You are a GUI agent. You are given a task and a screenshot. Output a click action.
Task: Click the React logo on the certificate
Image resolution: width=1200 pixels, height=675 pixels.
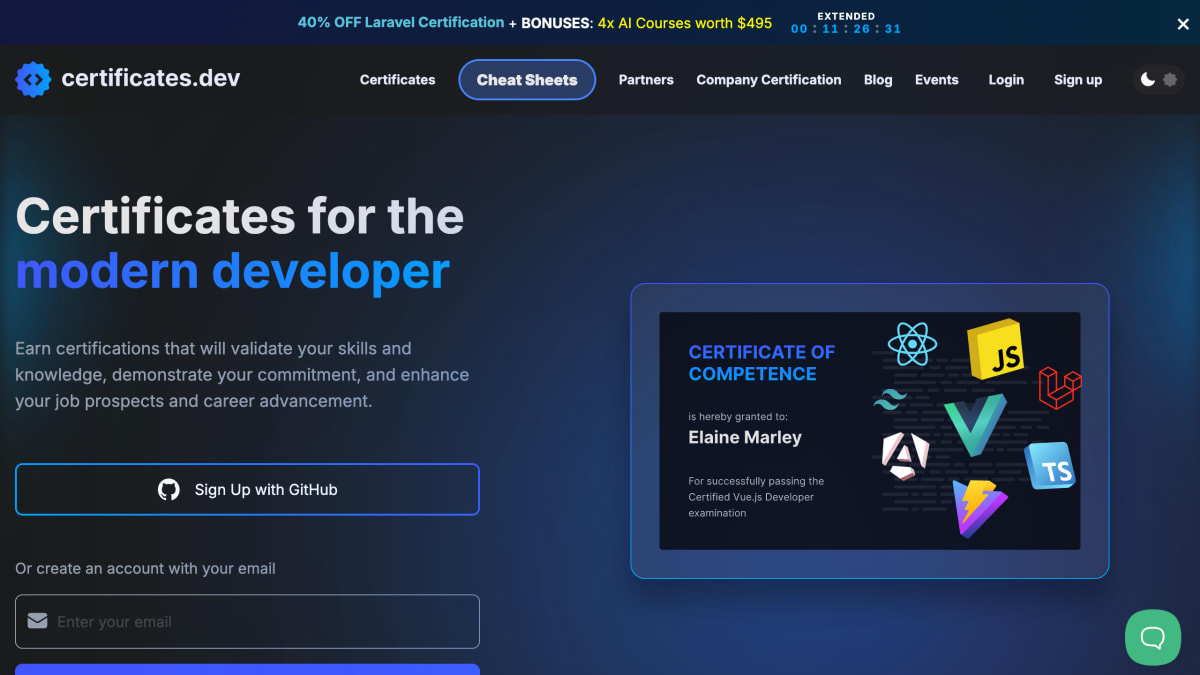click(x=912, y=344)
